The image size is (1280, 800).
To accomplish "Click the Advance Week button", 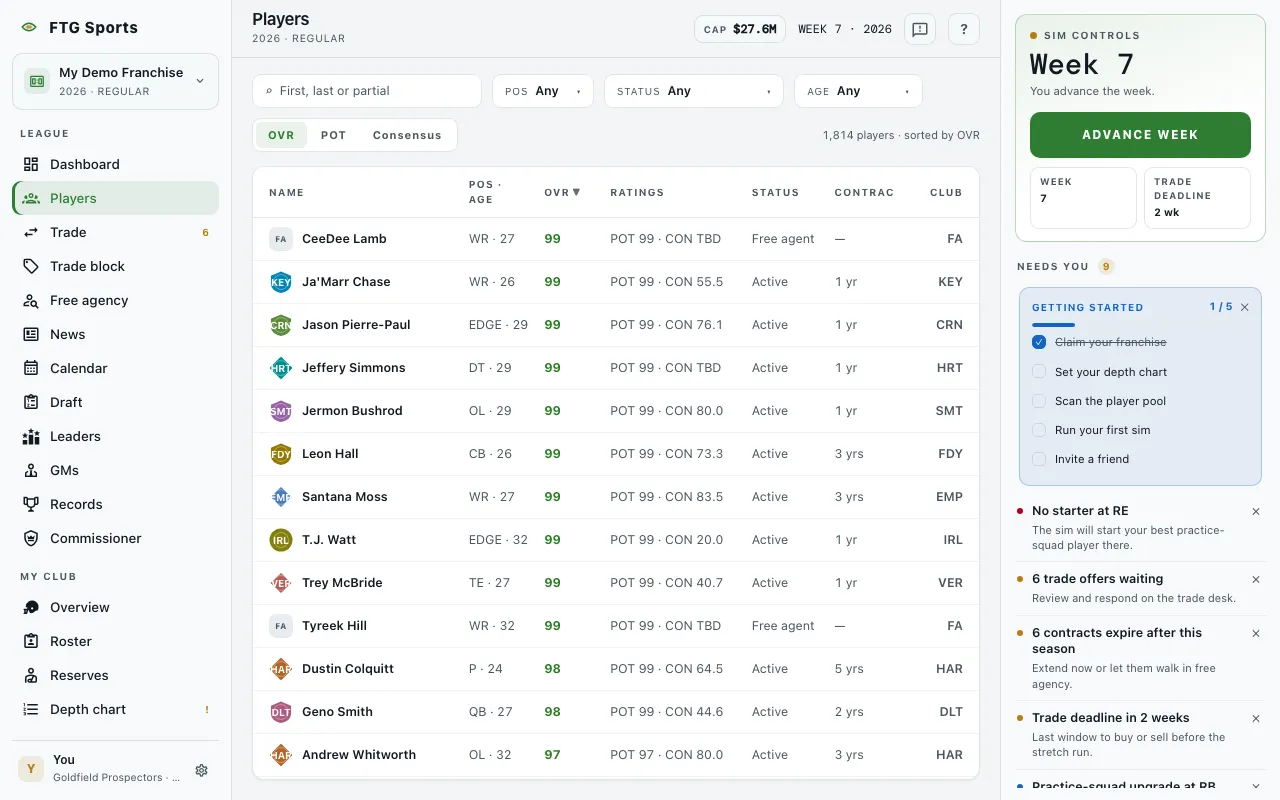I will [1140, 135].
